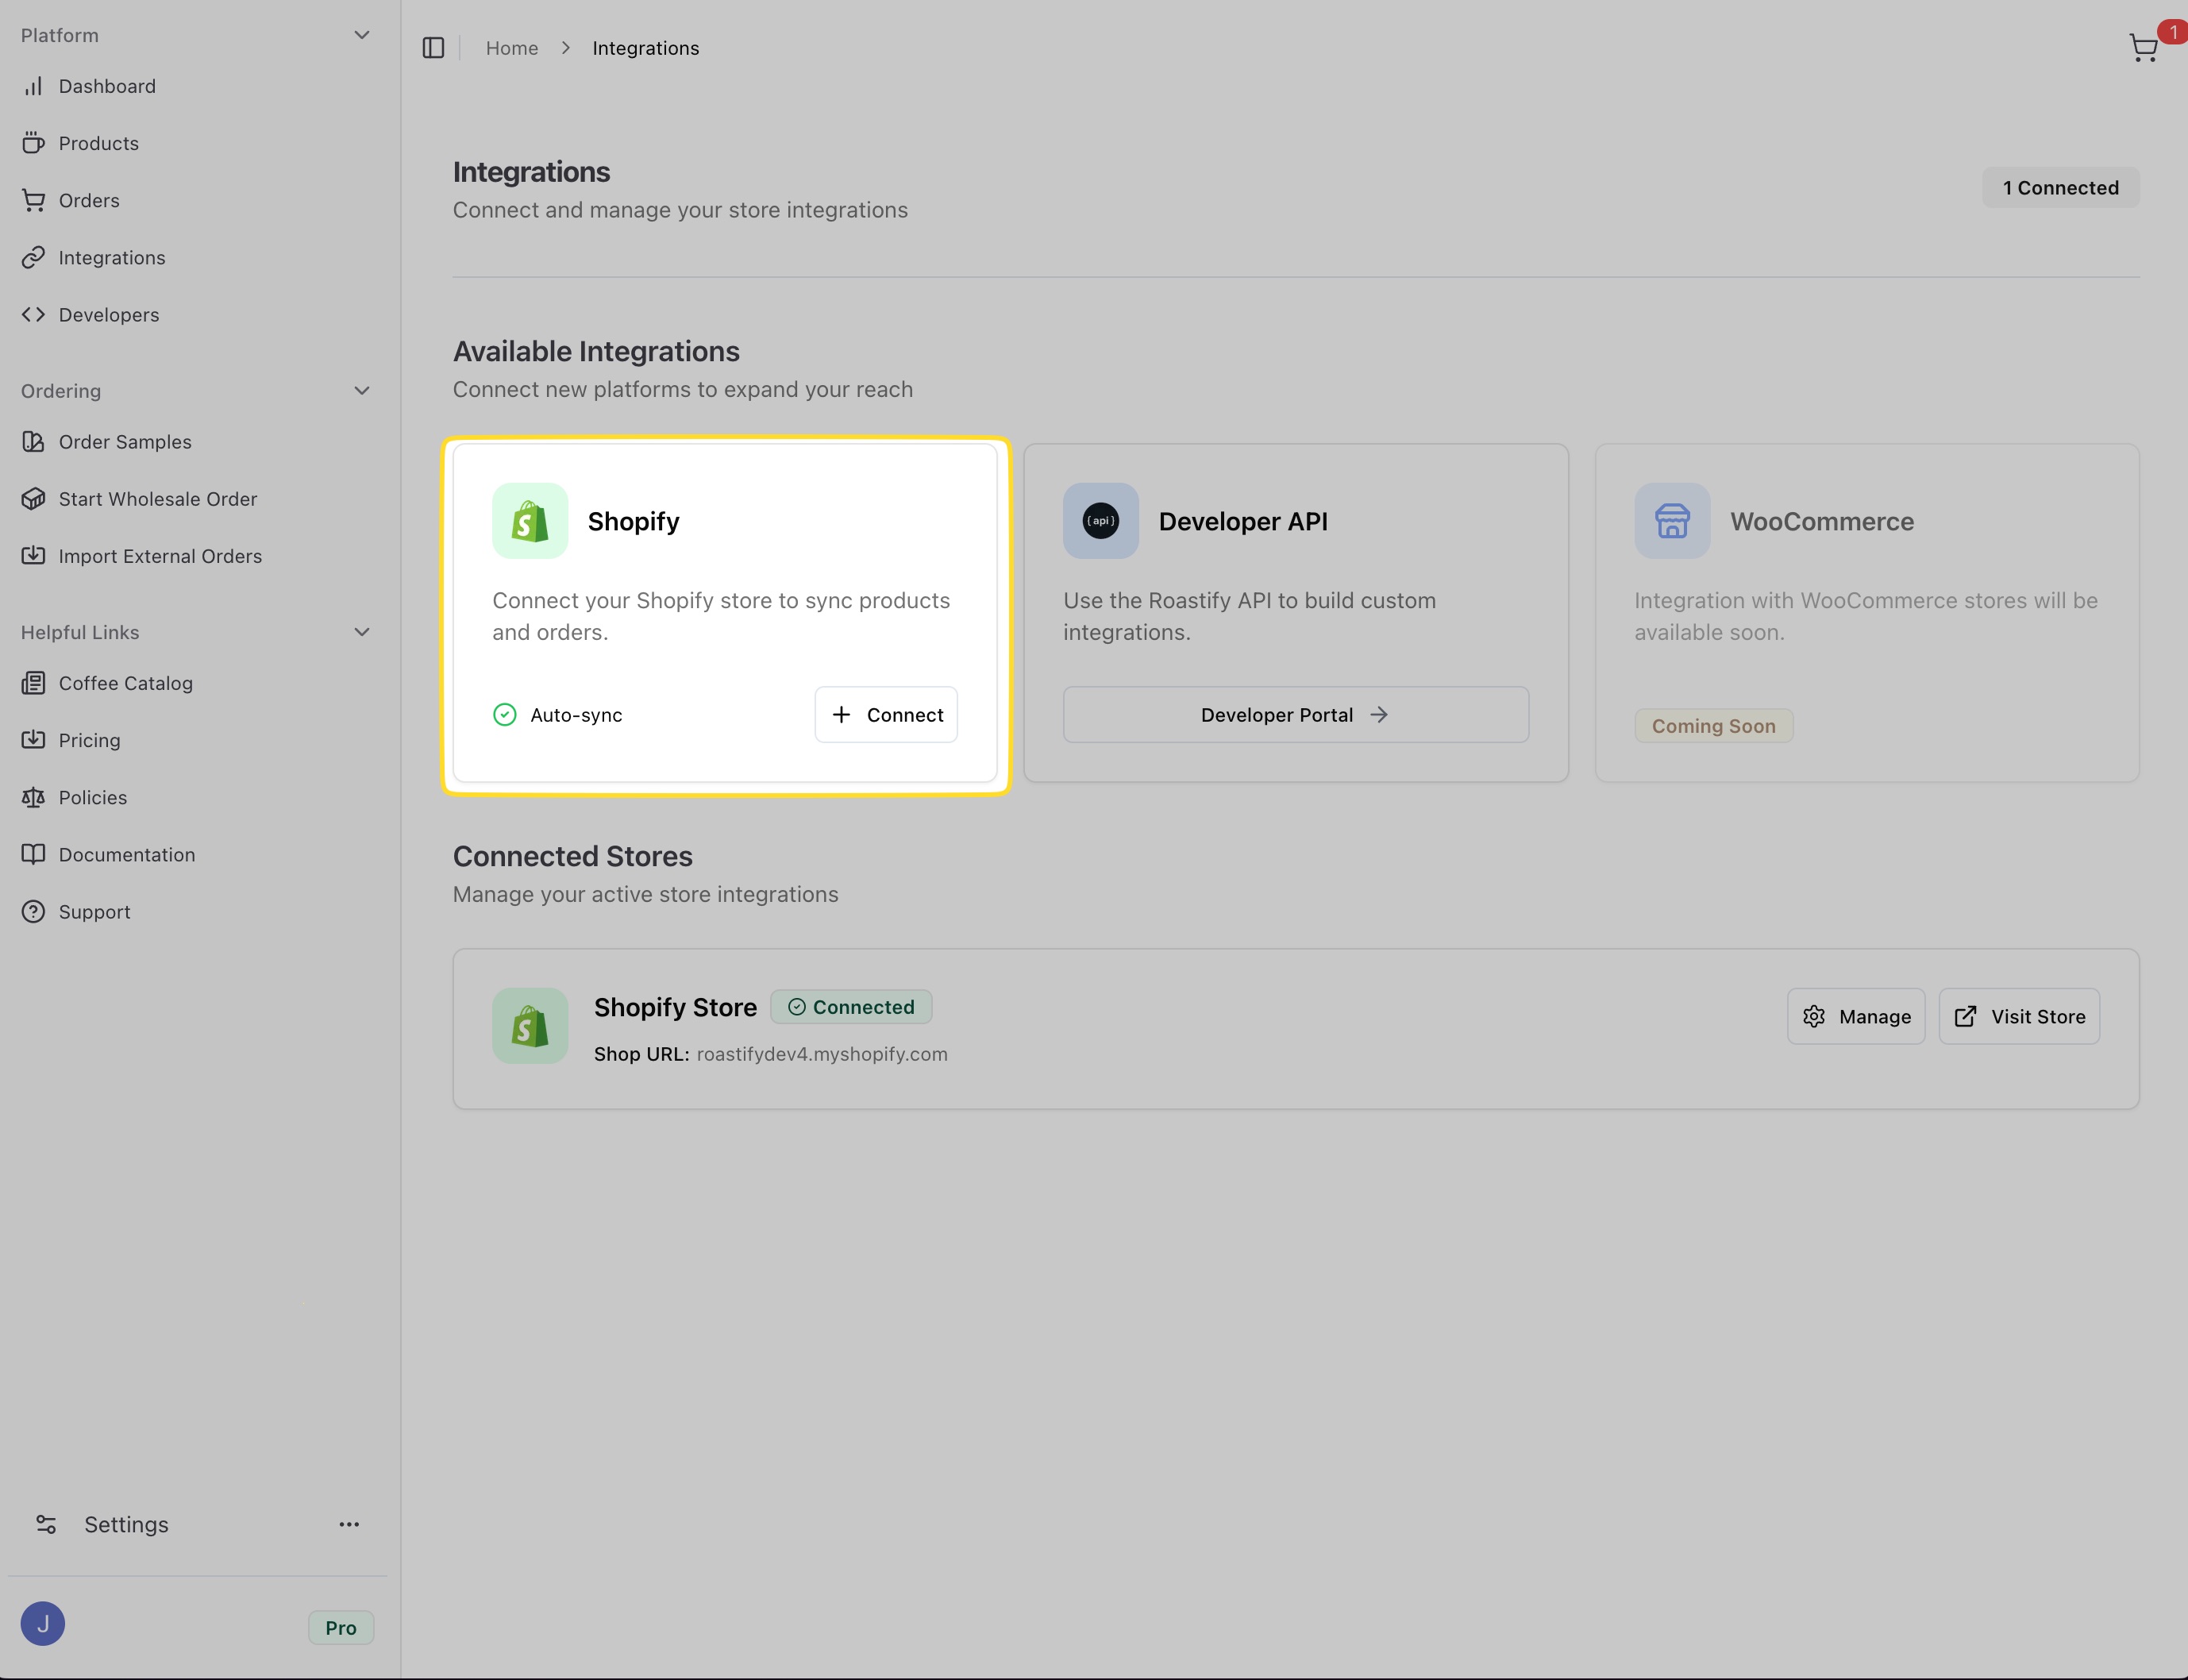Click the Shopify logo in Available Integrations

529,521
